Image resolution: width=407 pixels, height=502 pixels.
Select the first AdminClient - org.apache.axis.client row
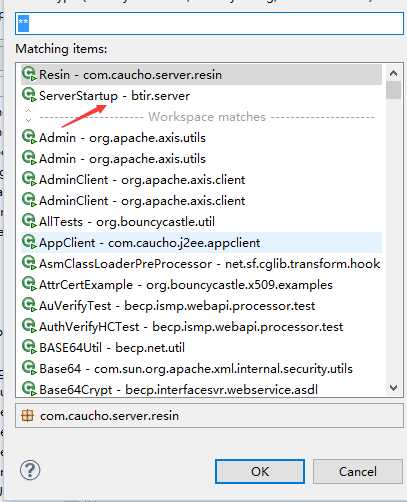(x=201, y=180)
